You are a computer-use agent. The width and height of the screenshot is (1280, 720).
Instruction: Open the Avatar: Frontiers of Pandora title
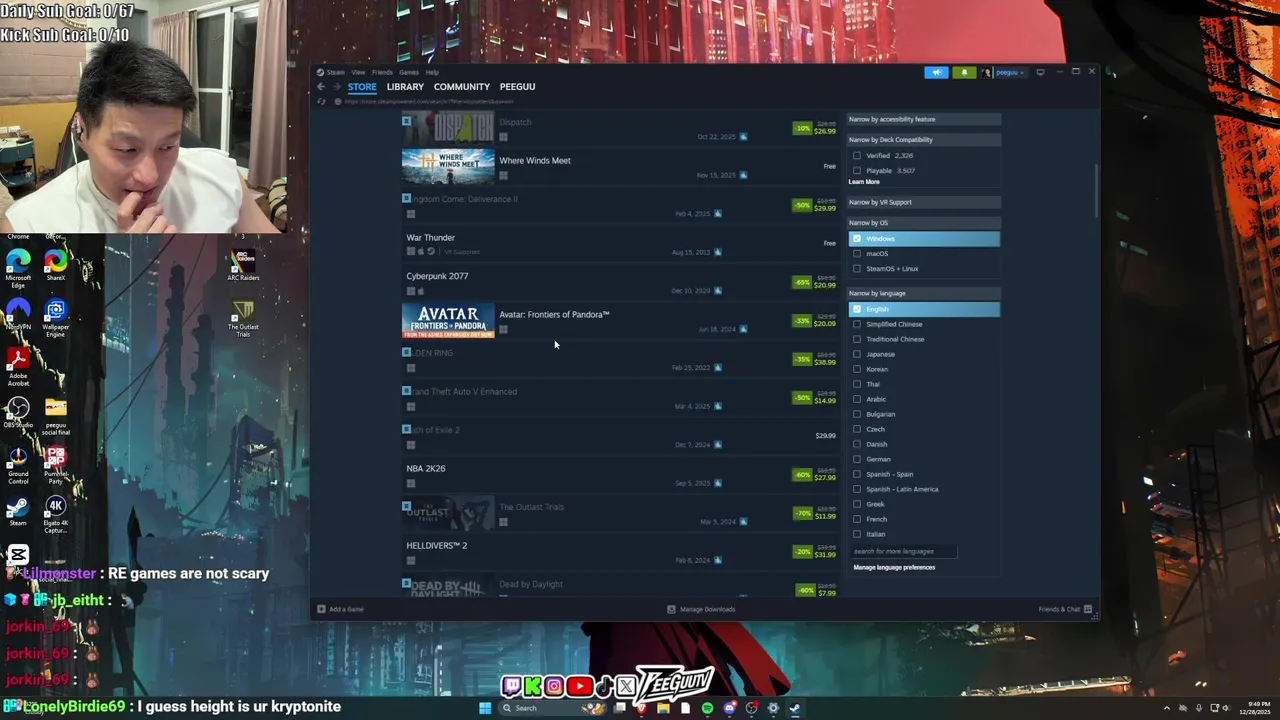click(x=554, y=315)
